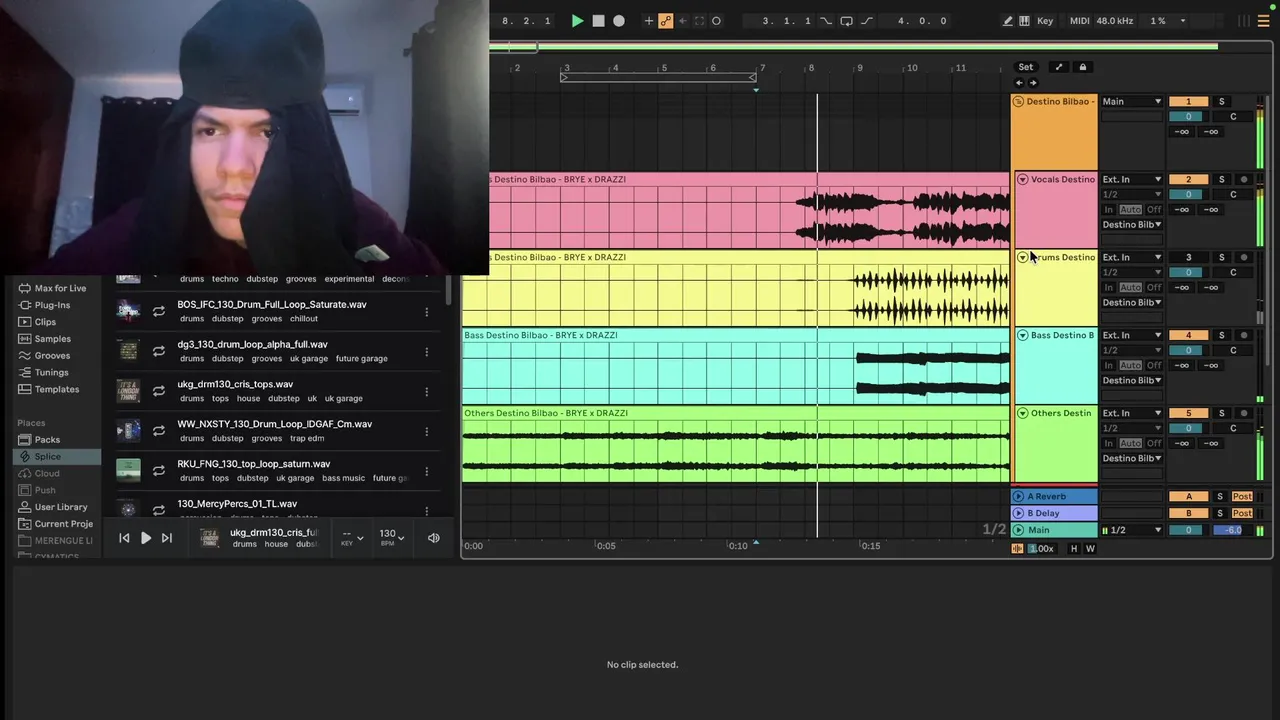The width and height of the screenshot is (1280, 720).
Task: Arm recording on Vocals Destino track
Action: [1244, 179]
